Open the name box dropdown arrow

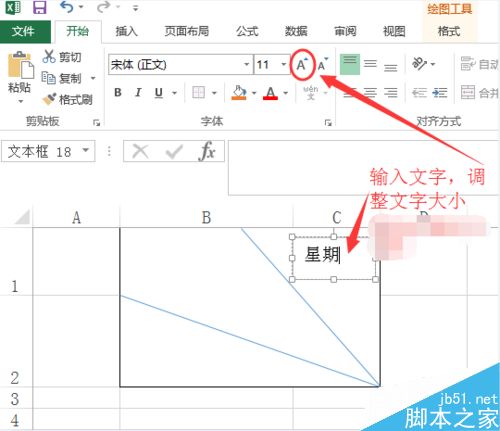click(x=86, y=151)
